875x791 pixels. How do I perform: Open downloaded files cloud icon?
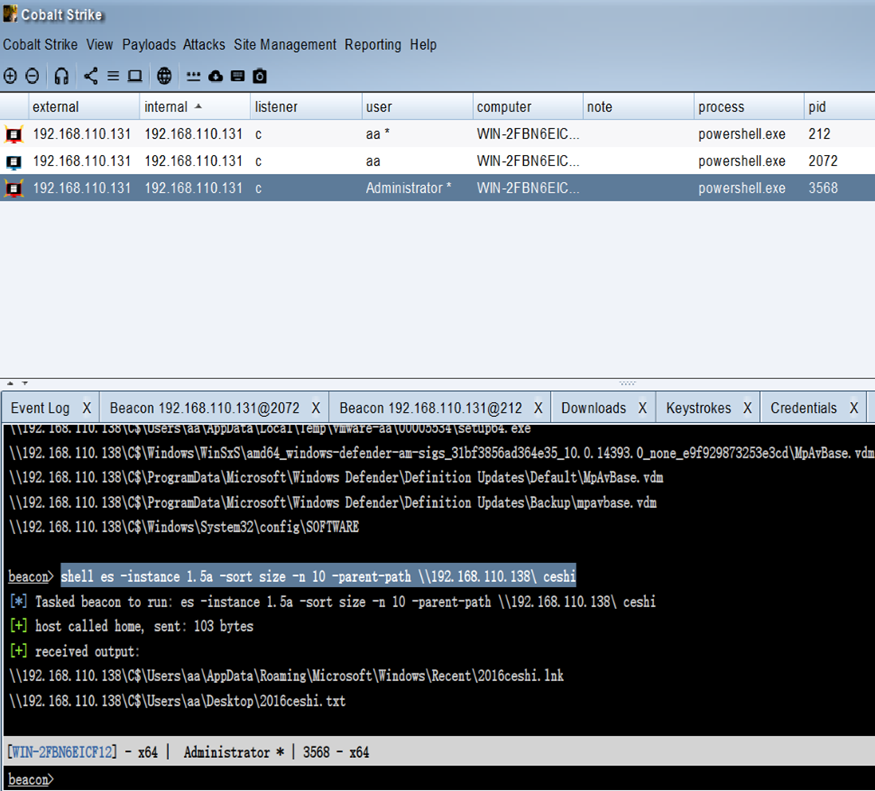215,76
